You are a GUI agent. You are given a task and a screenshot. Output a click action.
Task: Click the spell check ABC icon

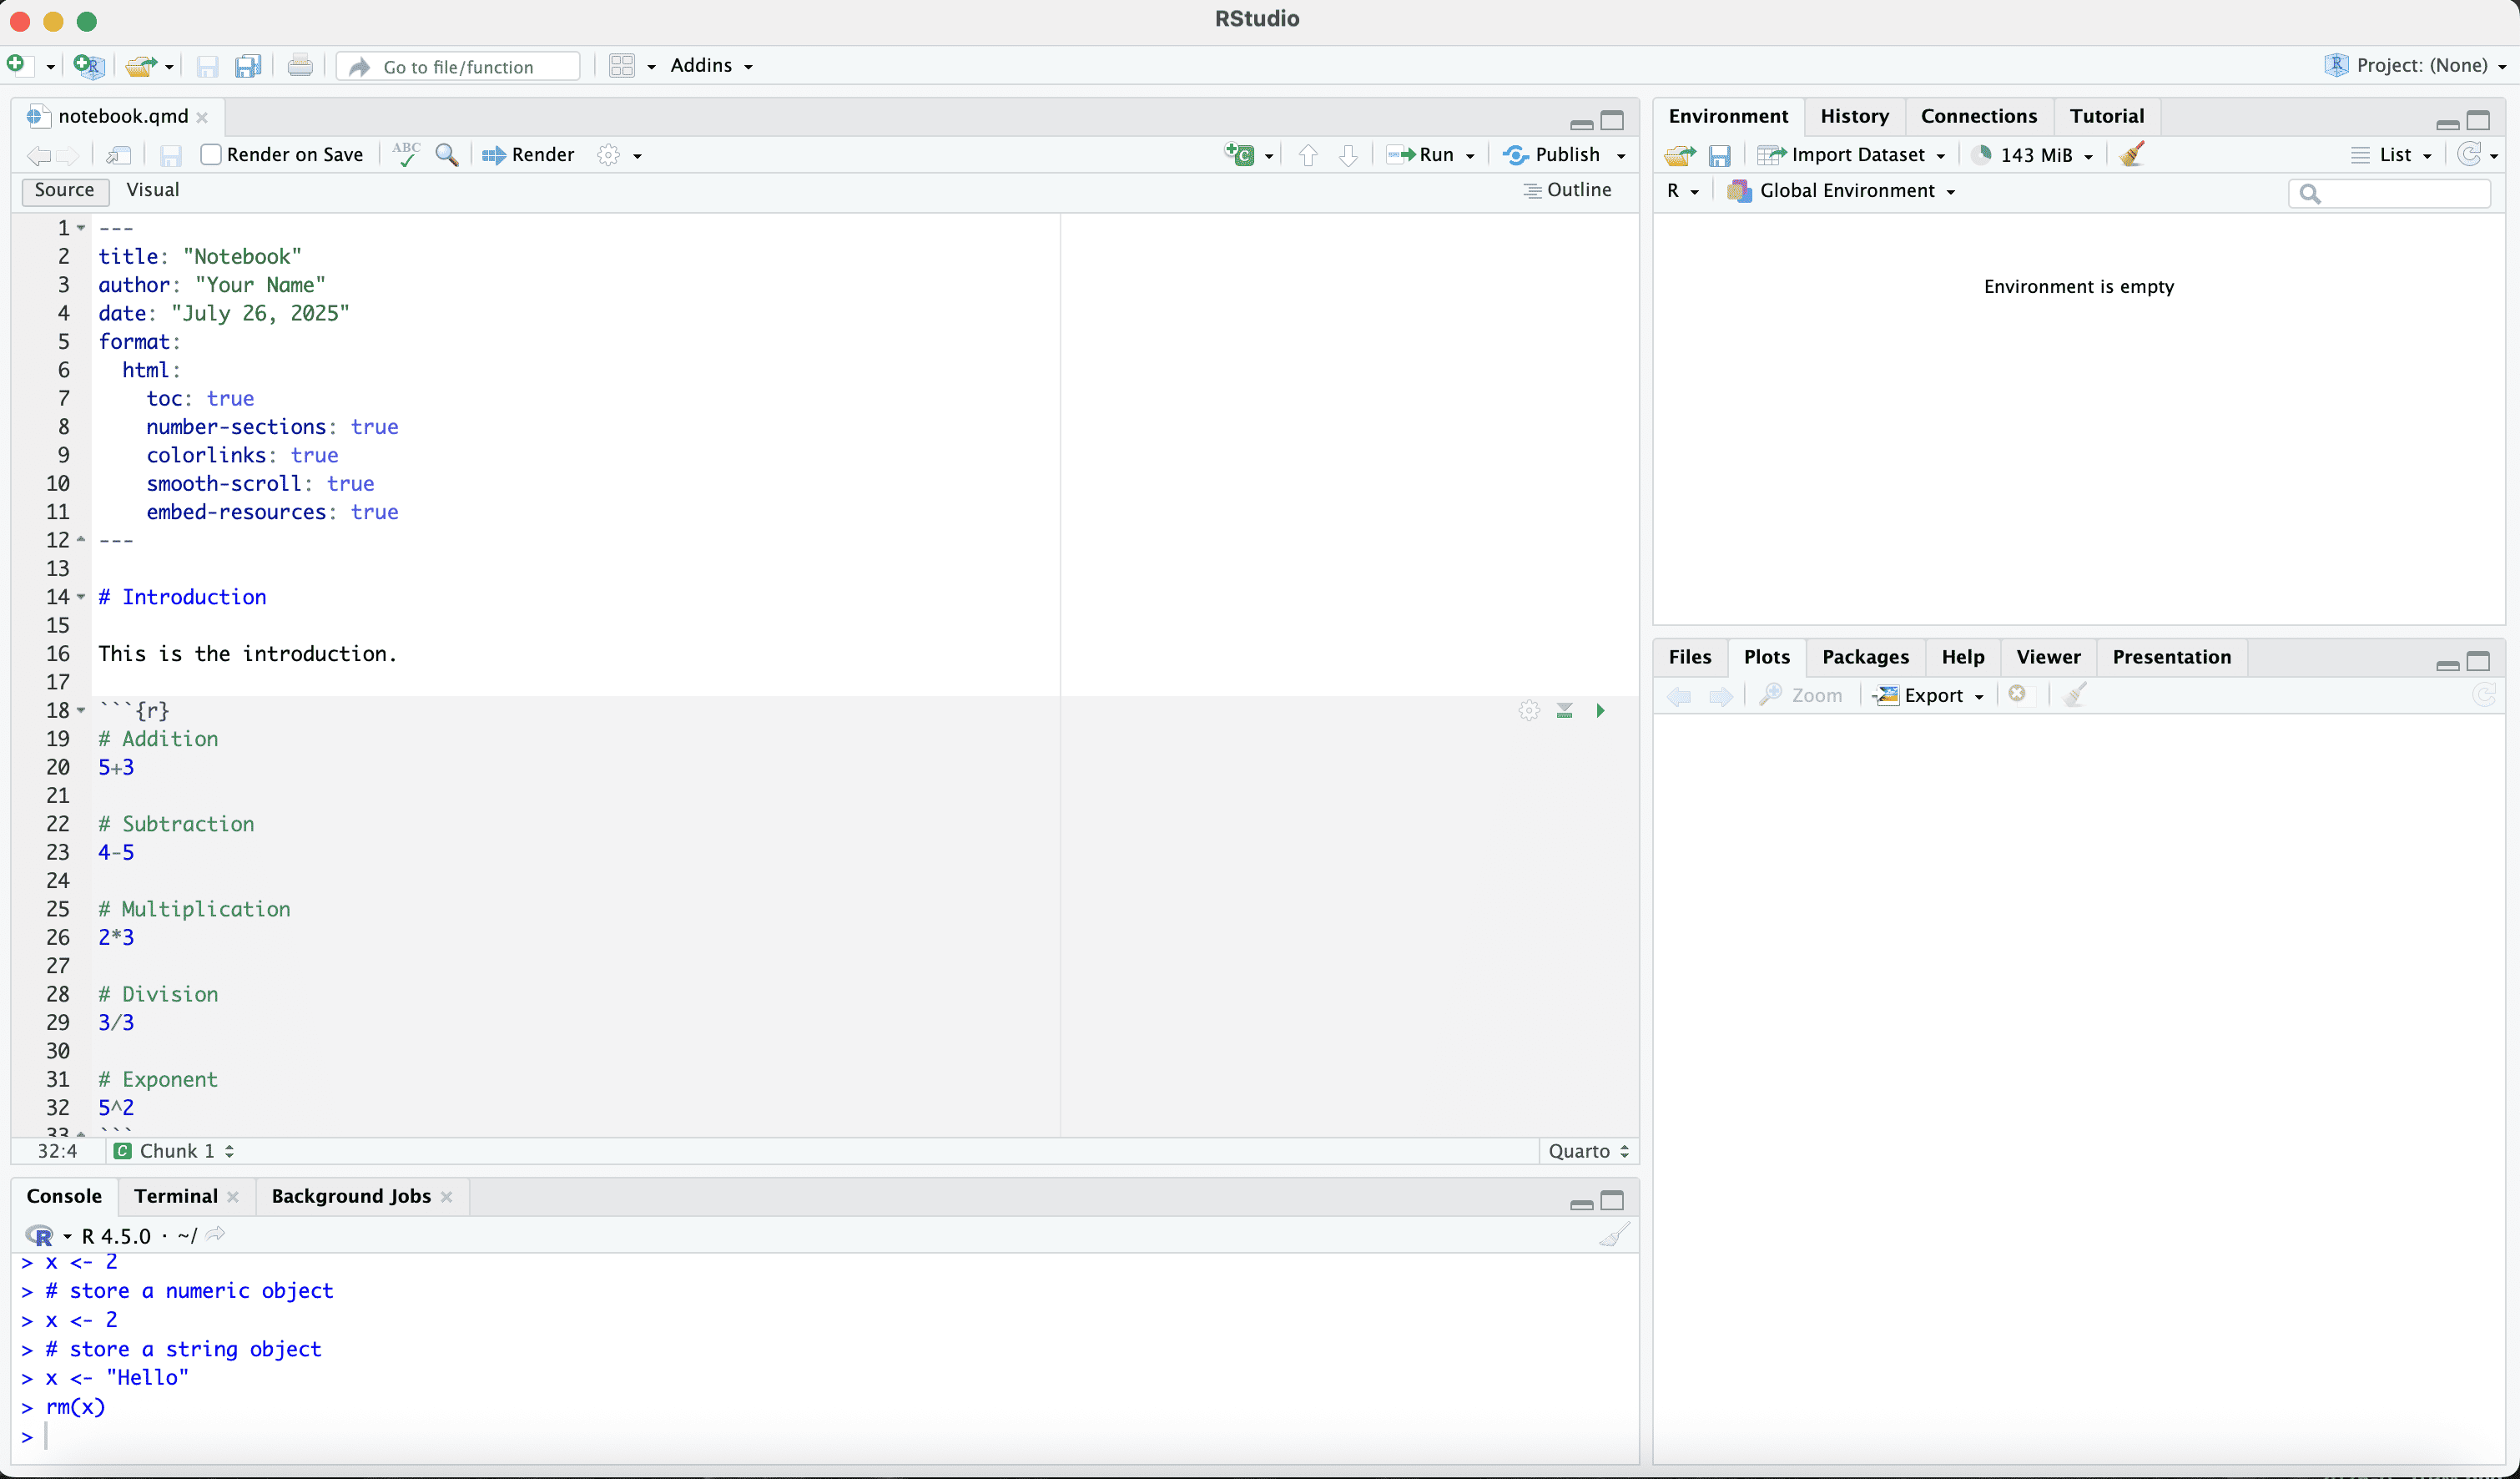tap(406, 154)
